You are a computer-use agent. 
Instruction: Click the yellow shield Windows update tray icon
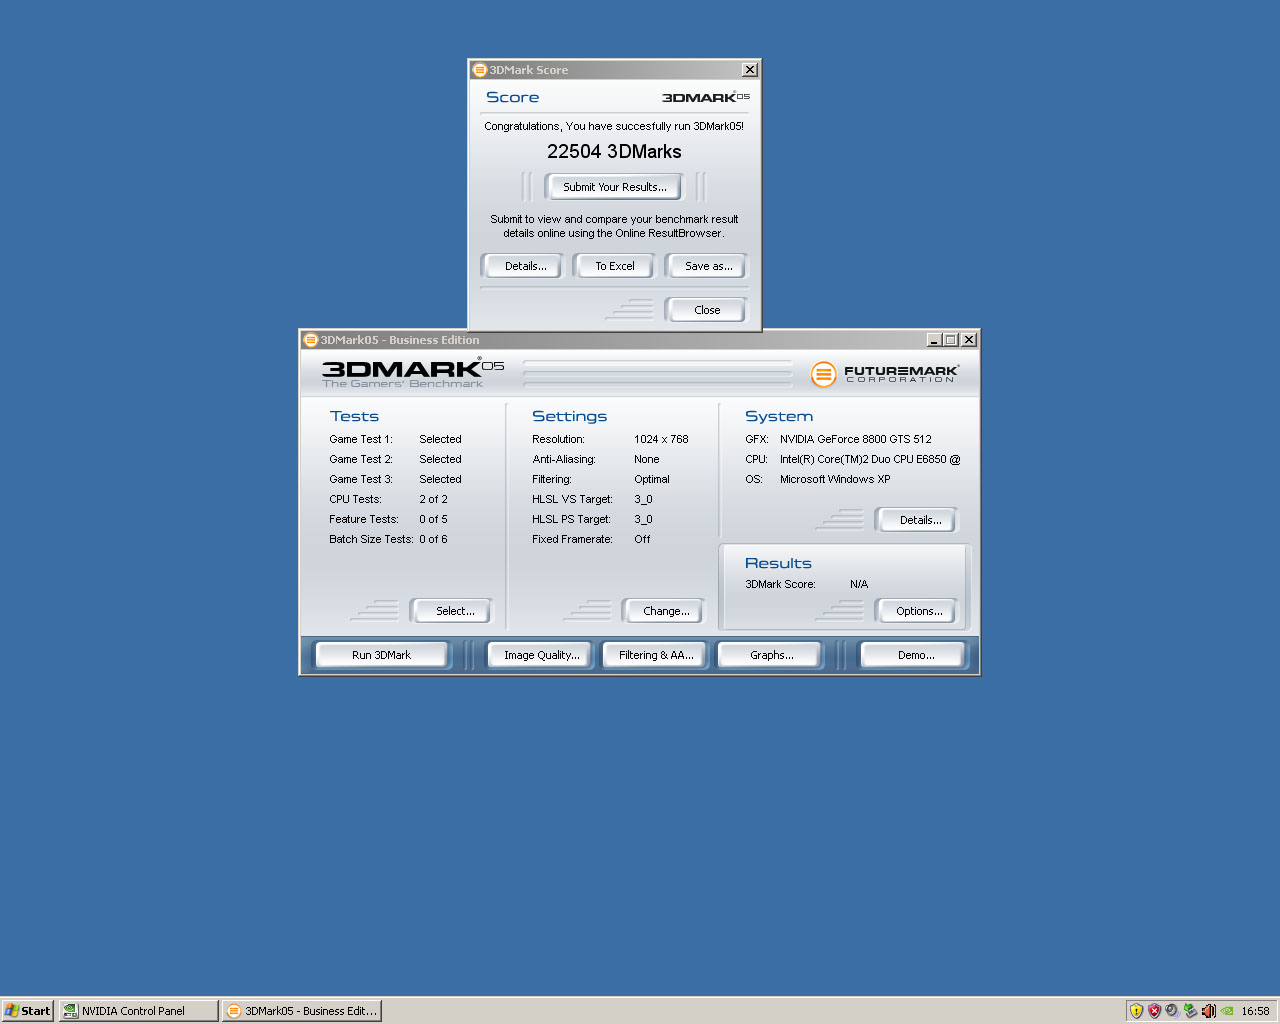tap(1136, 1011)
